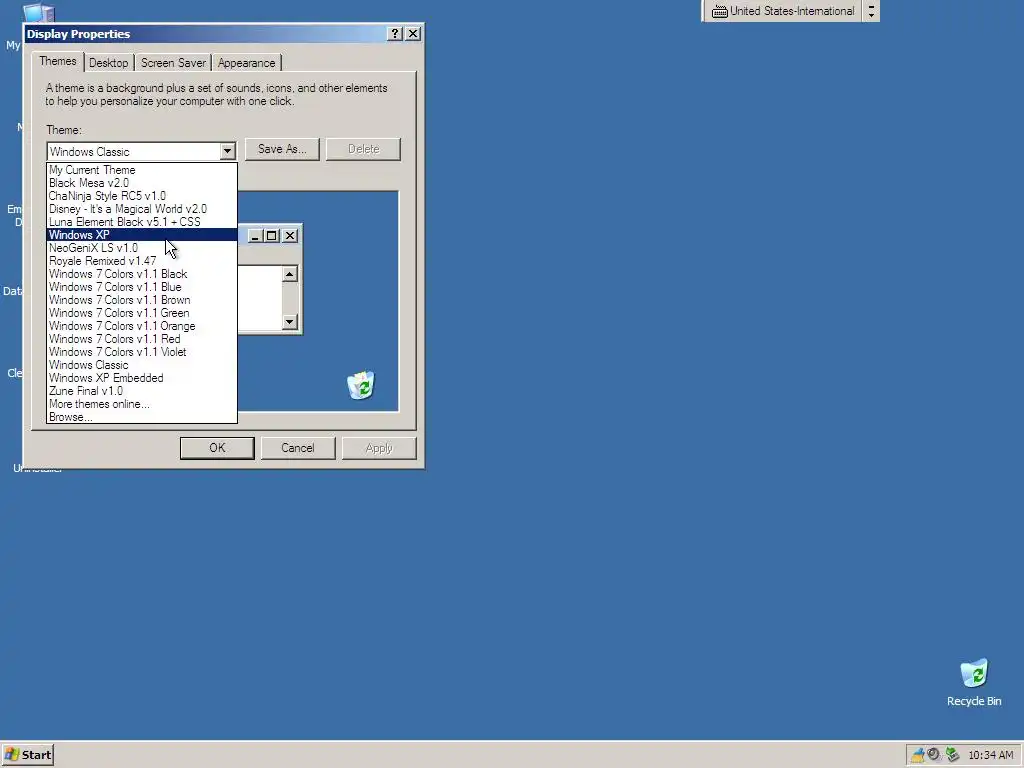Select Windows 7 Colors v1.1 Violet
This screenshot has height=768, width=1024.
pyautogui.click(x=142, y=352)
